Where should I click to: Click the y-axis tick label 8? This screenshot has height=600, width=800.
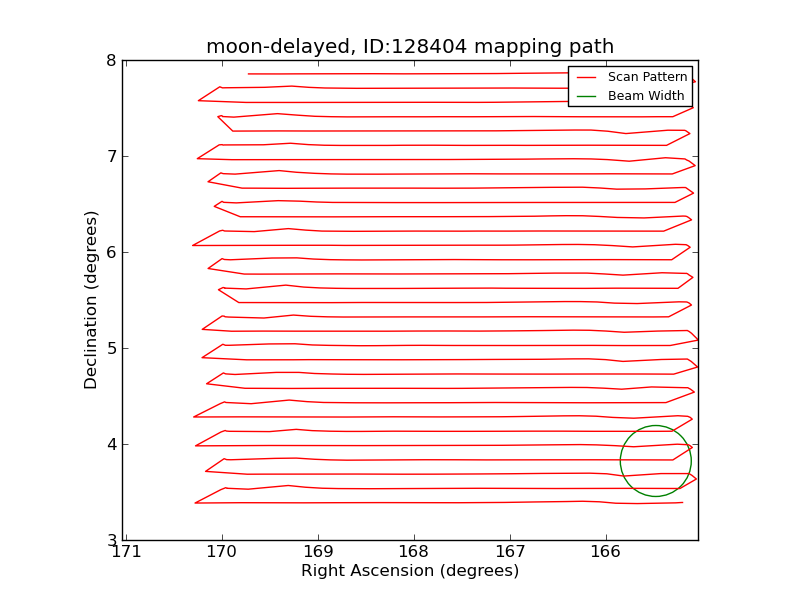[x=112, y=61]
